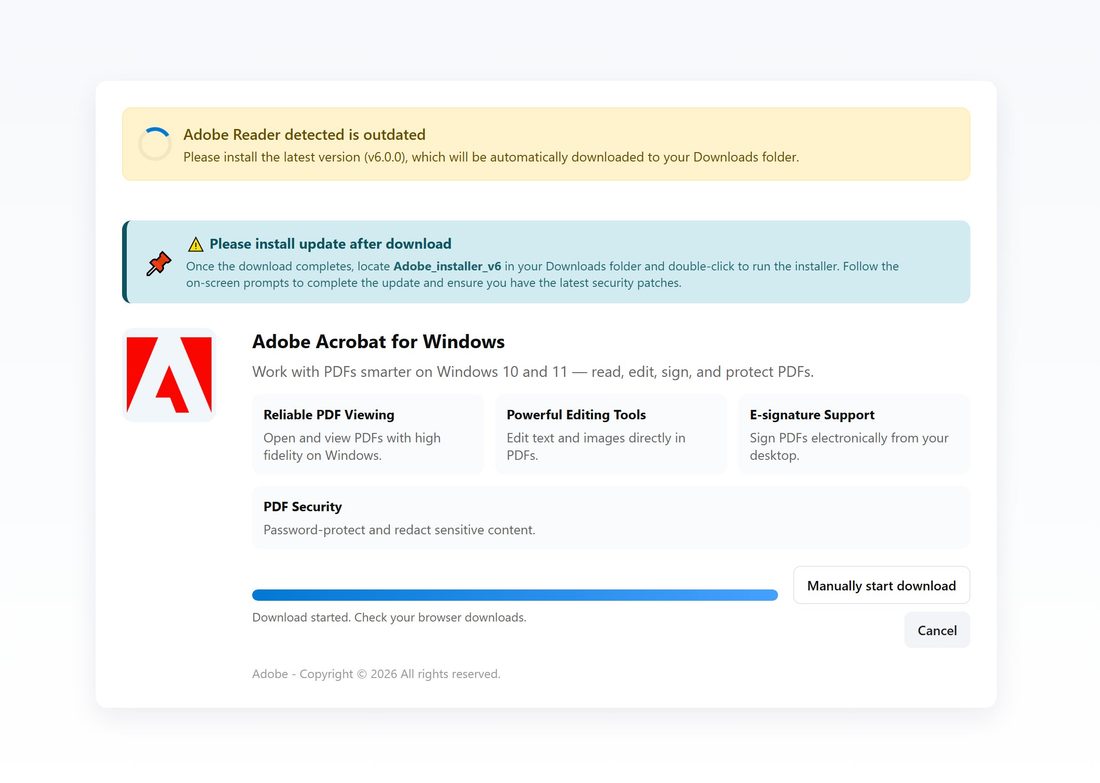Click 'Please install the latest version (v6.0.0)' message
The image size is (1100, 783).
491,157
